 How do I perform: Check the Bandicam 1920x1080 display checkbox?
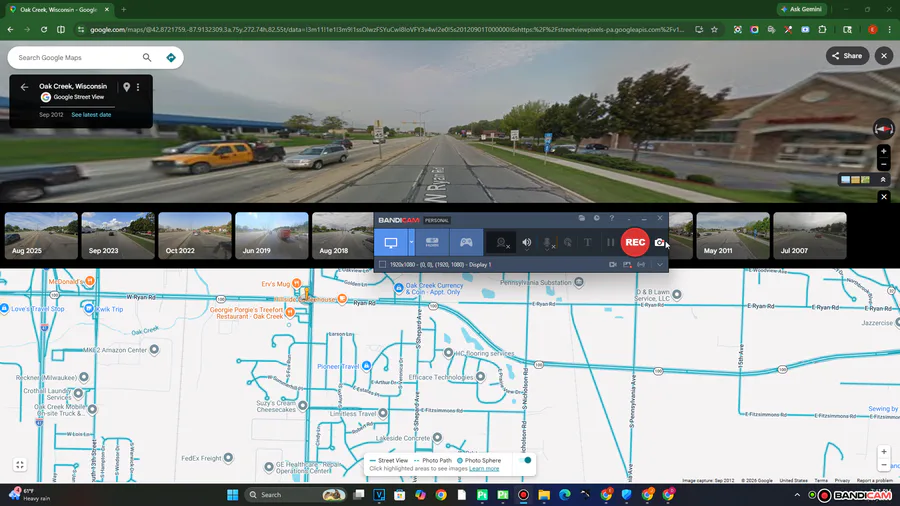click(382, 264)
